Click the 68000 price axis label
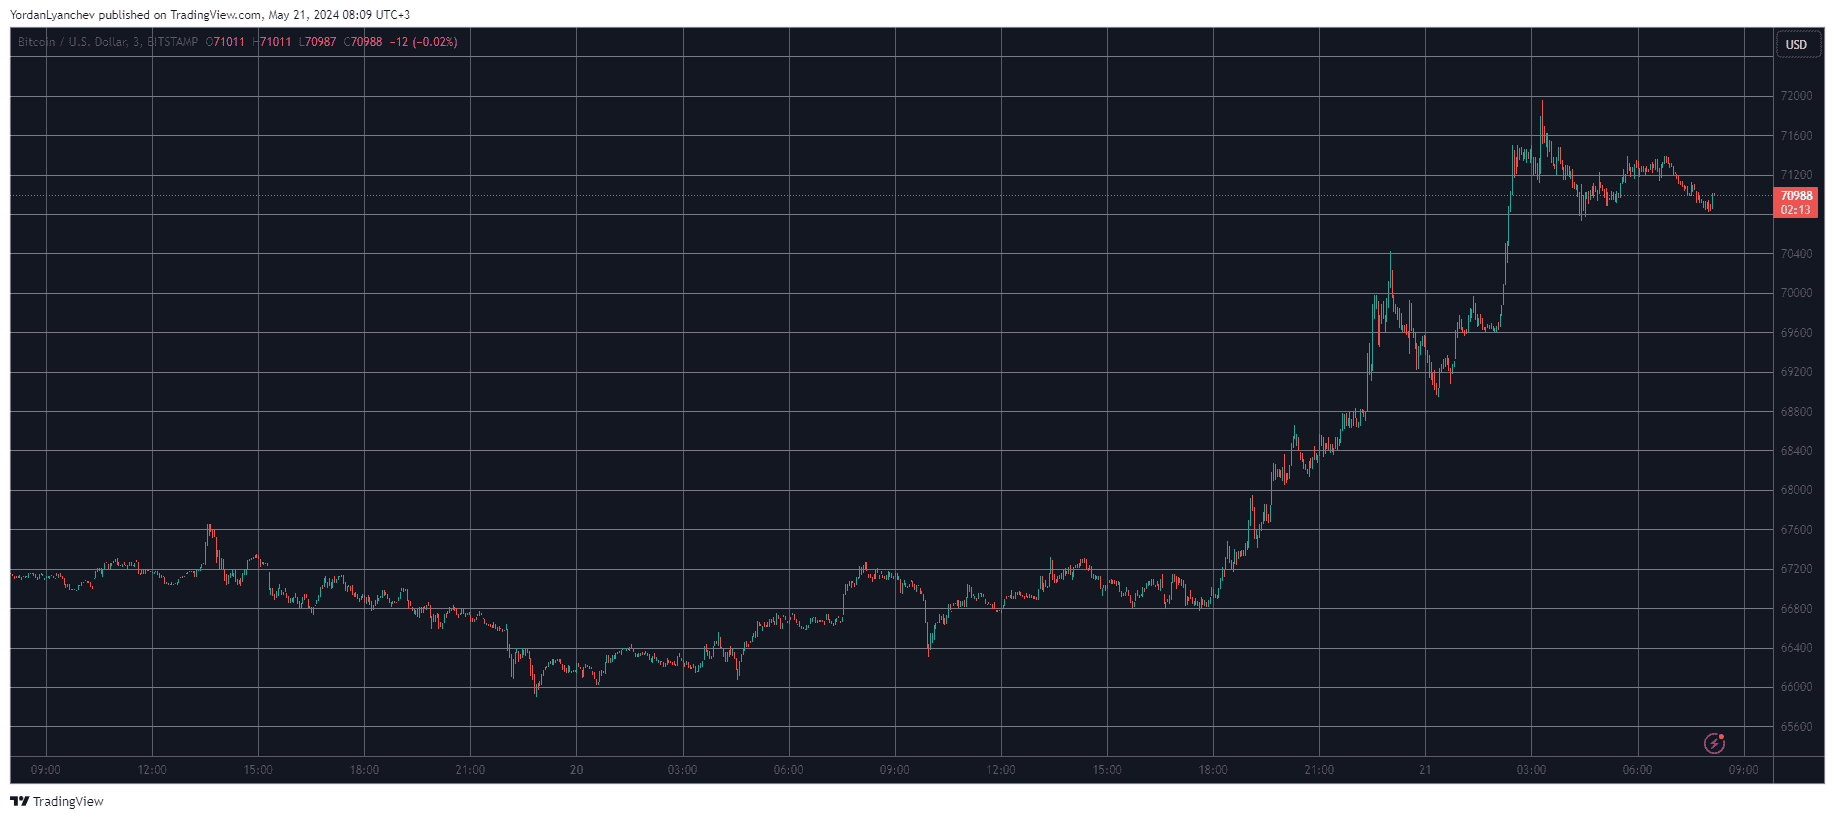Screen dimensions: 1835x819 [x=1796, y=490]
